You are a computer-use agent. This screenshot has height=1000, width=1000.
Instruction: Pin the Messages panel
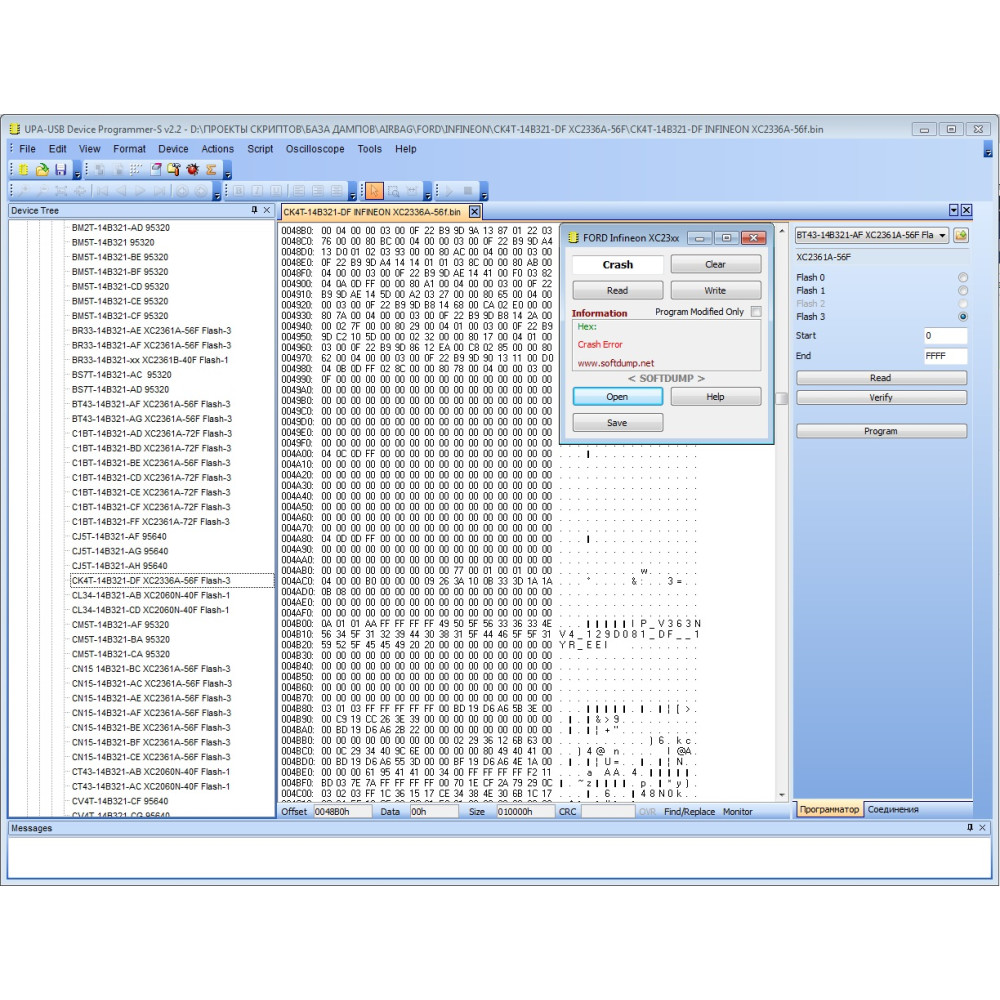pyautogui.click(x=970, y=827)
